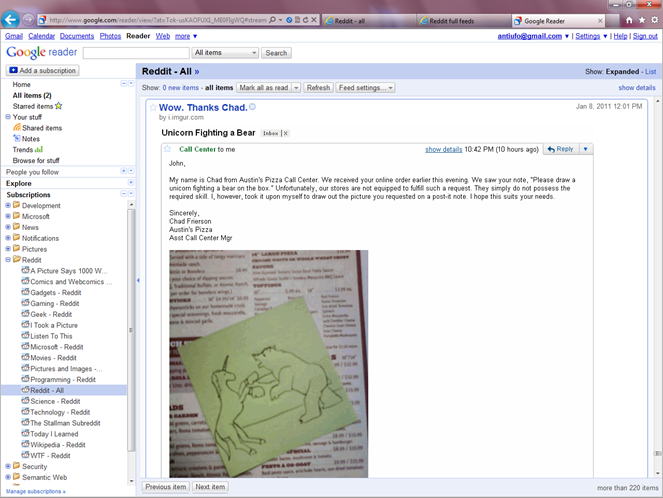Open the Mark all as read dropdown arrow
The image size is (663, 498).
296,88
